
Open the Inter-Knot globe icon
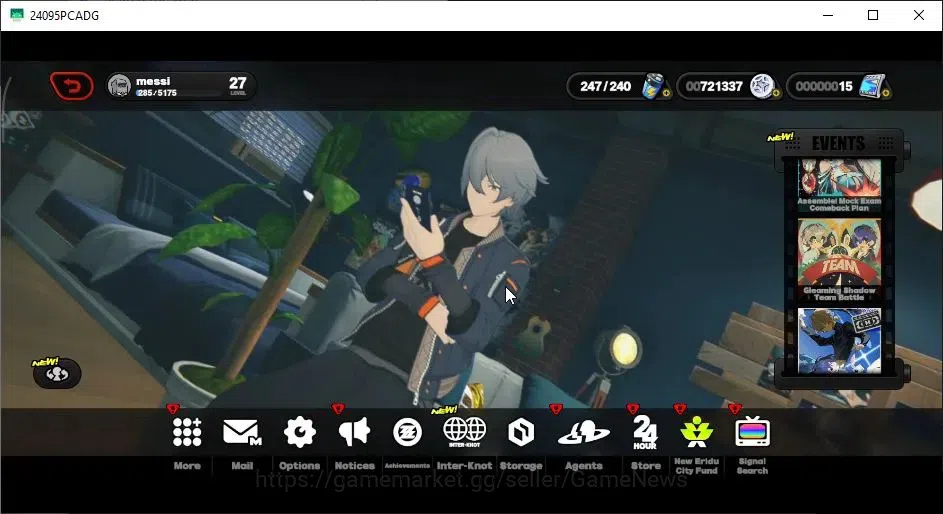[464, 432]
